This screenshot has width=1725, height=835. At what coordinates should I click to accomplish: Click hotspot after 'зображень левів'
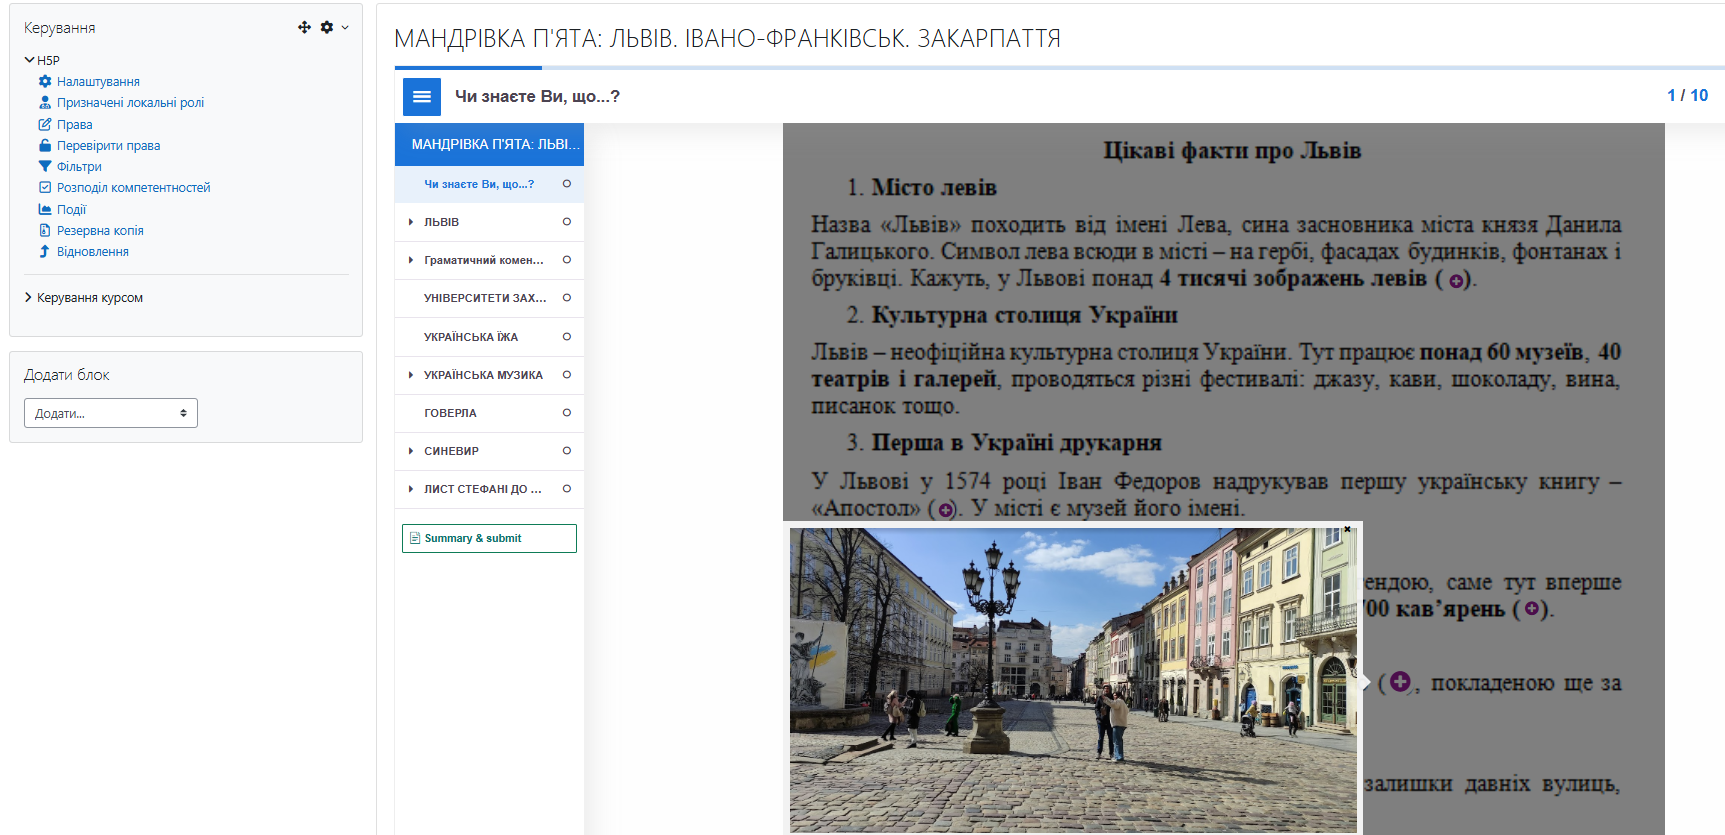click(1456, 281)
